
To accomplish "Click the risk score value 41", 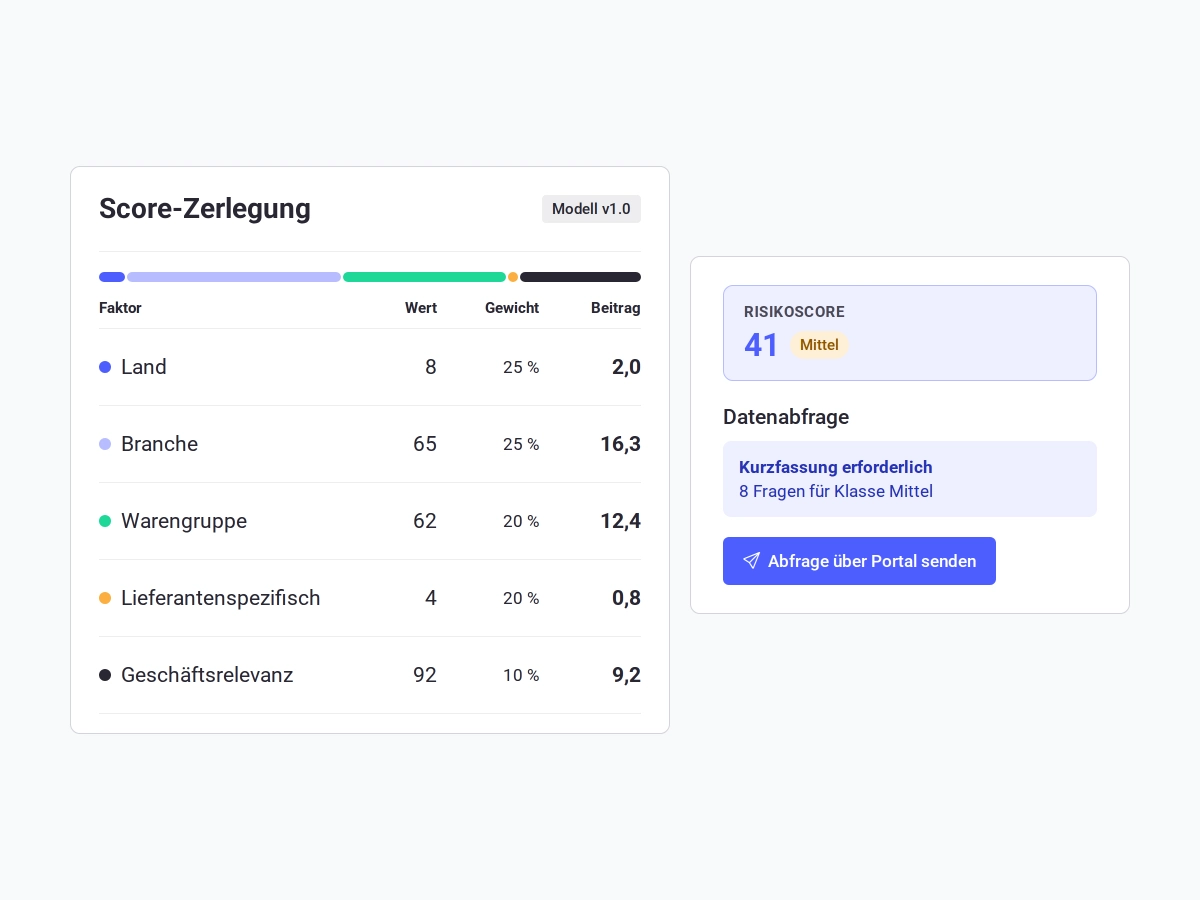I will point(761,345).
